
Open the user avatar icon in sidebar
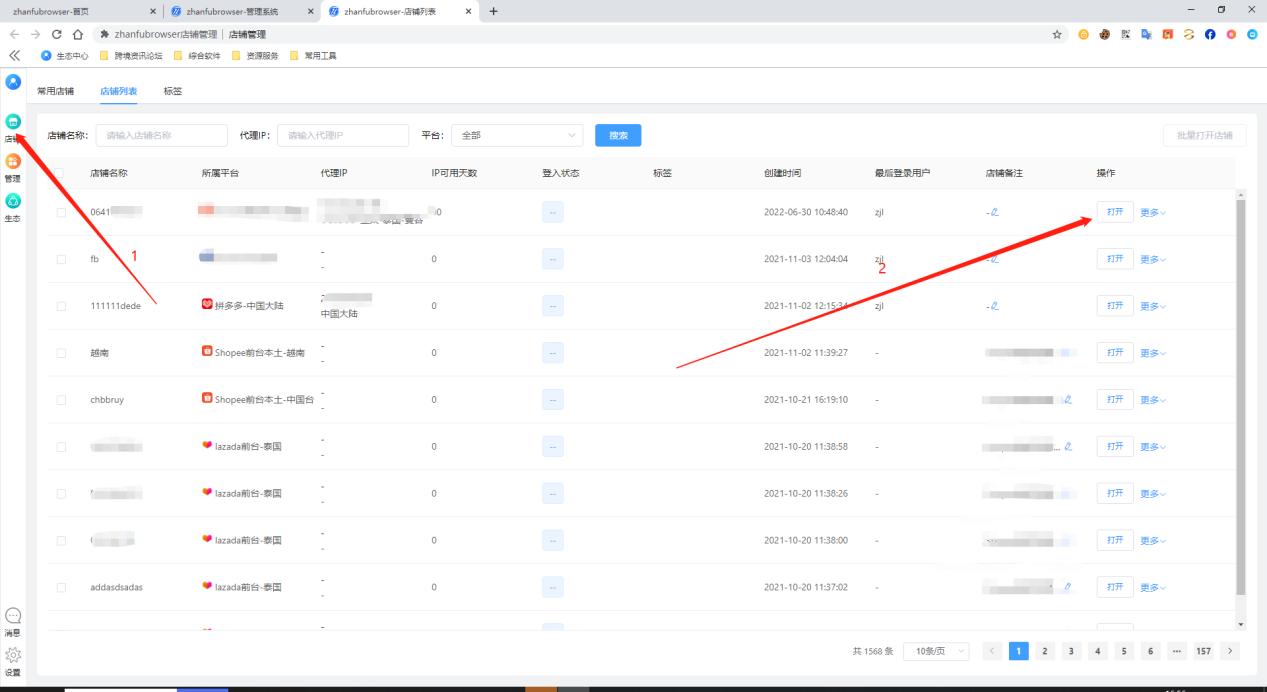coord(13,81)
